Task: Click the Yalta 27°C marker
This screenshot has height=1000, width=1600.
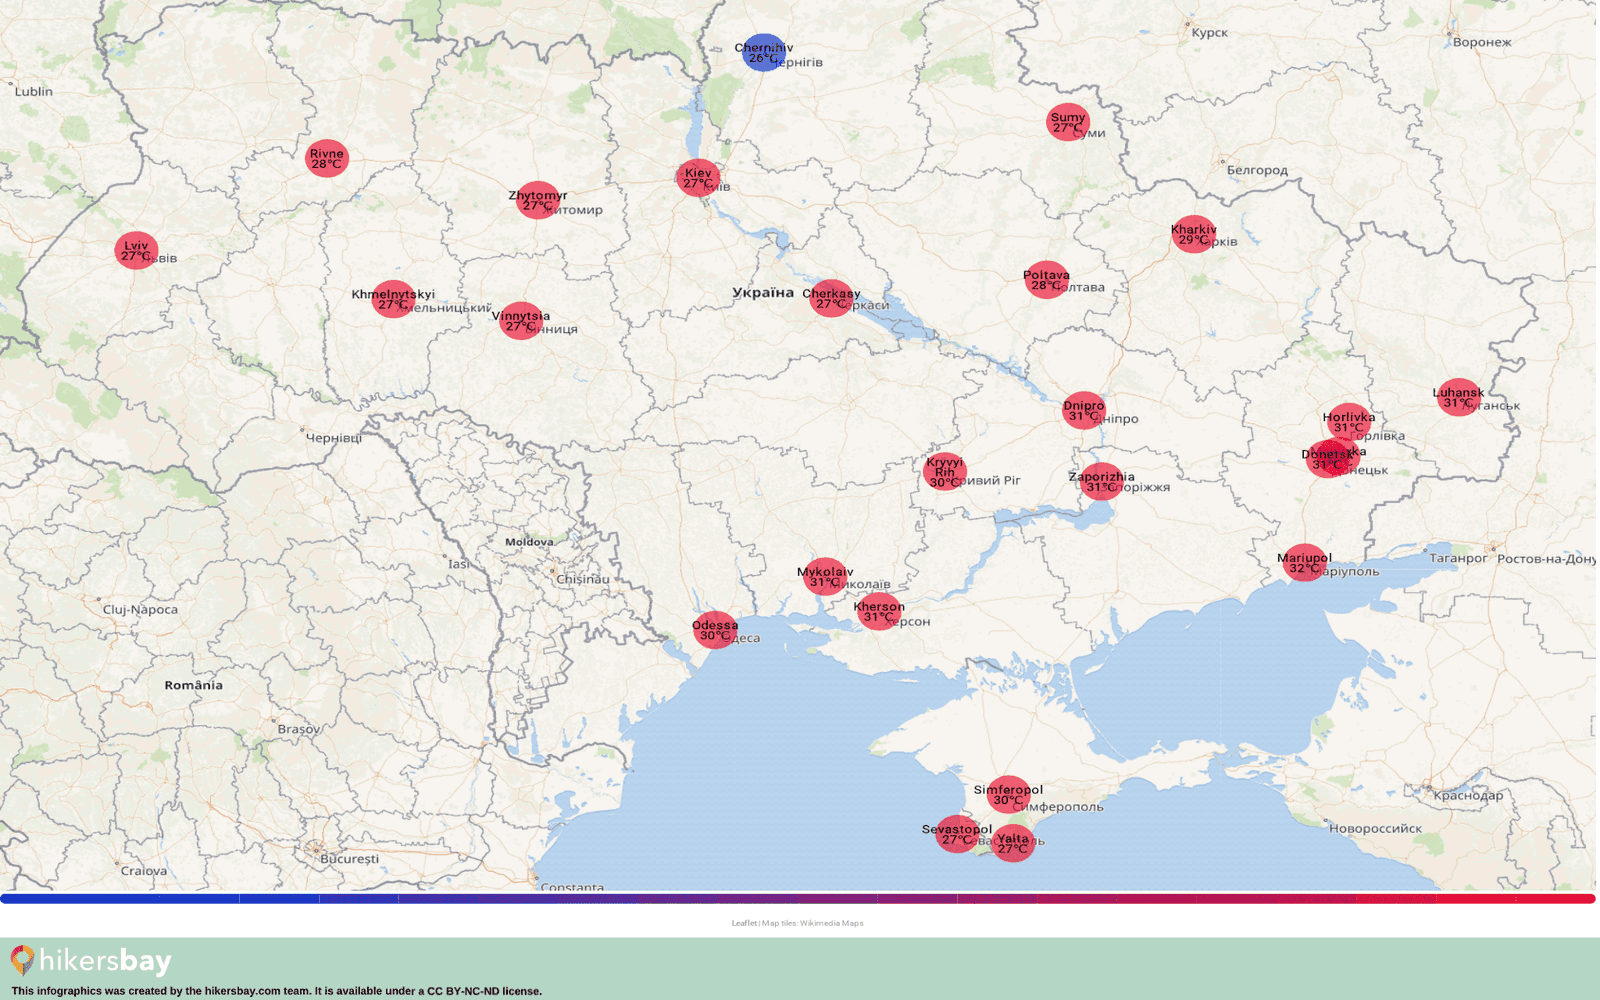Action: click(1013, 843)
